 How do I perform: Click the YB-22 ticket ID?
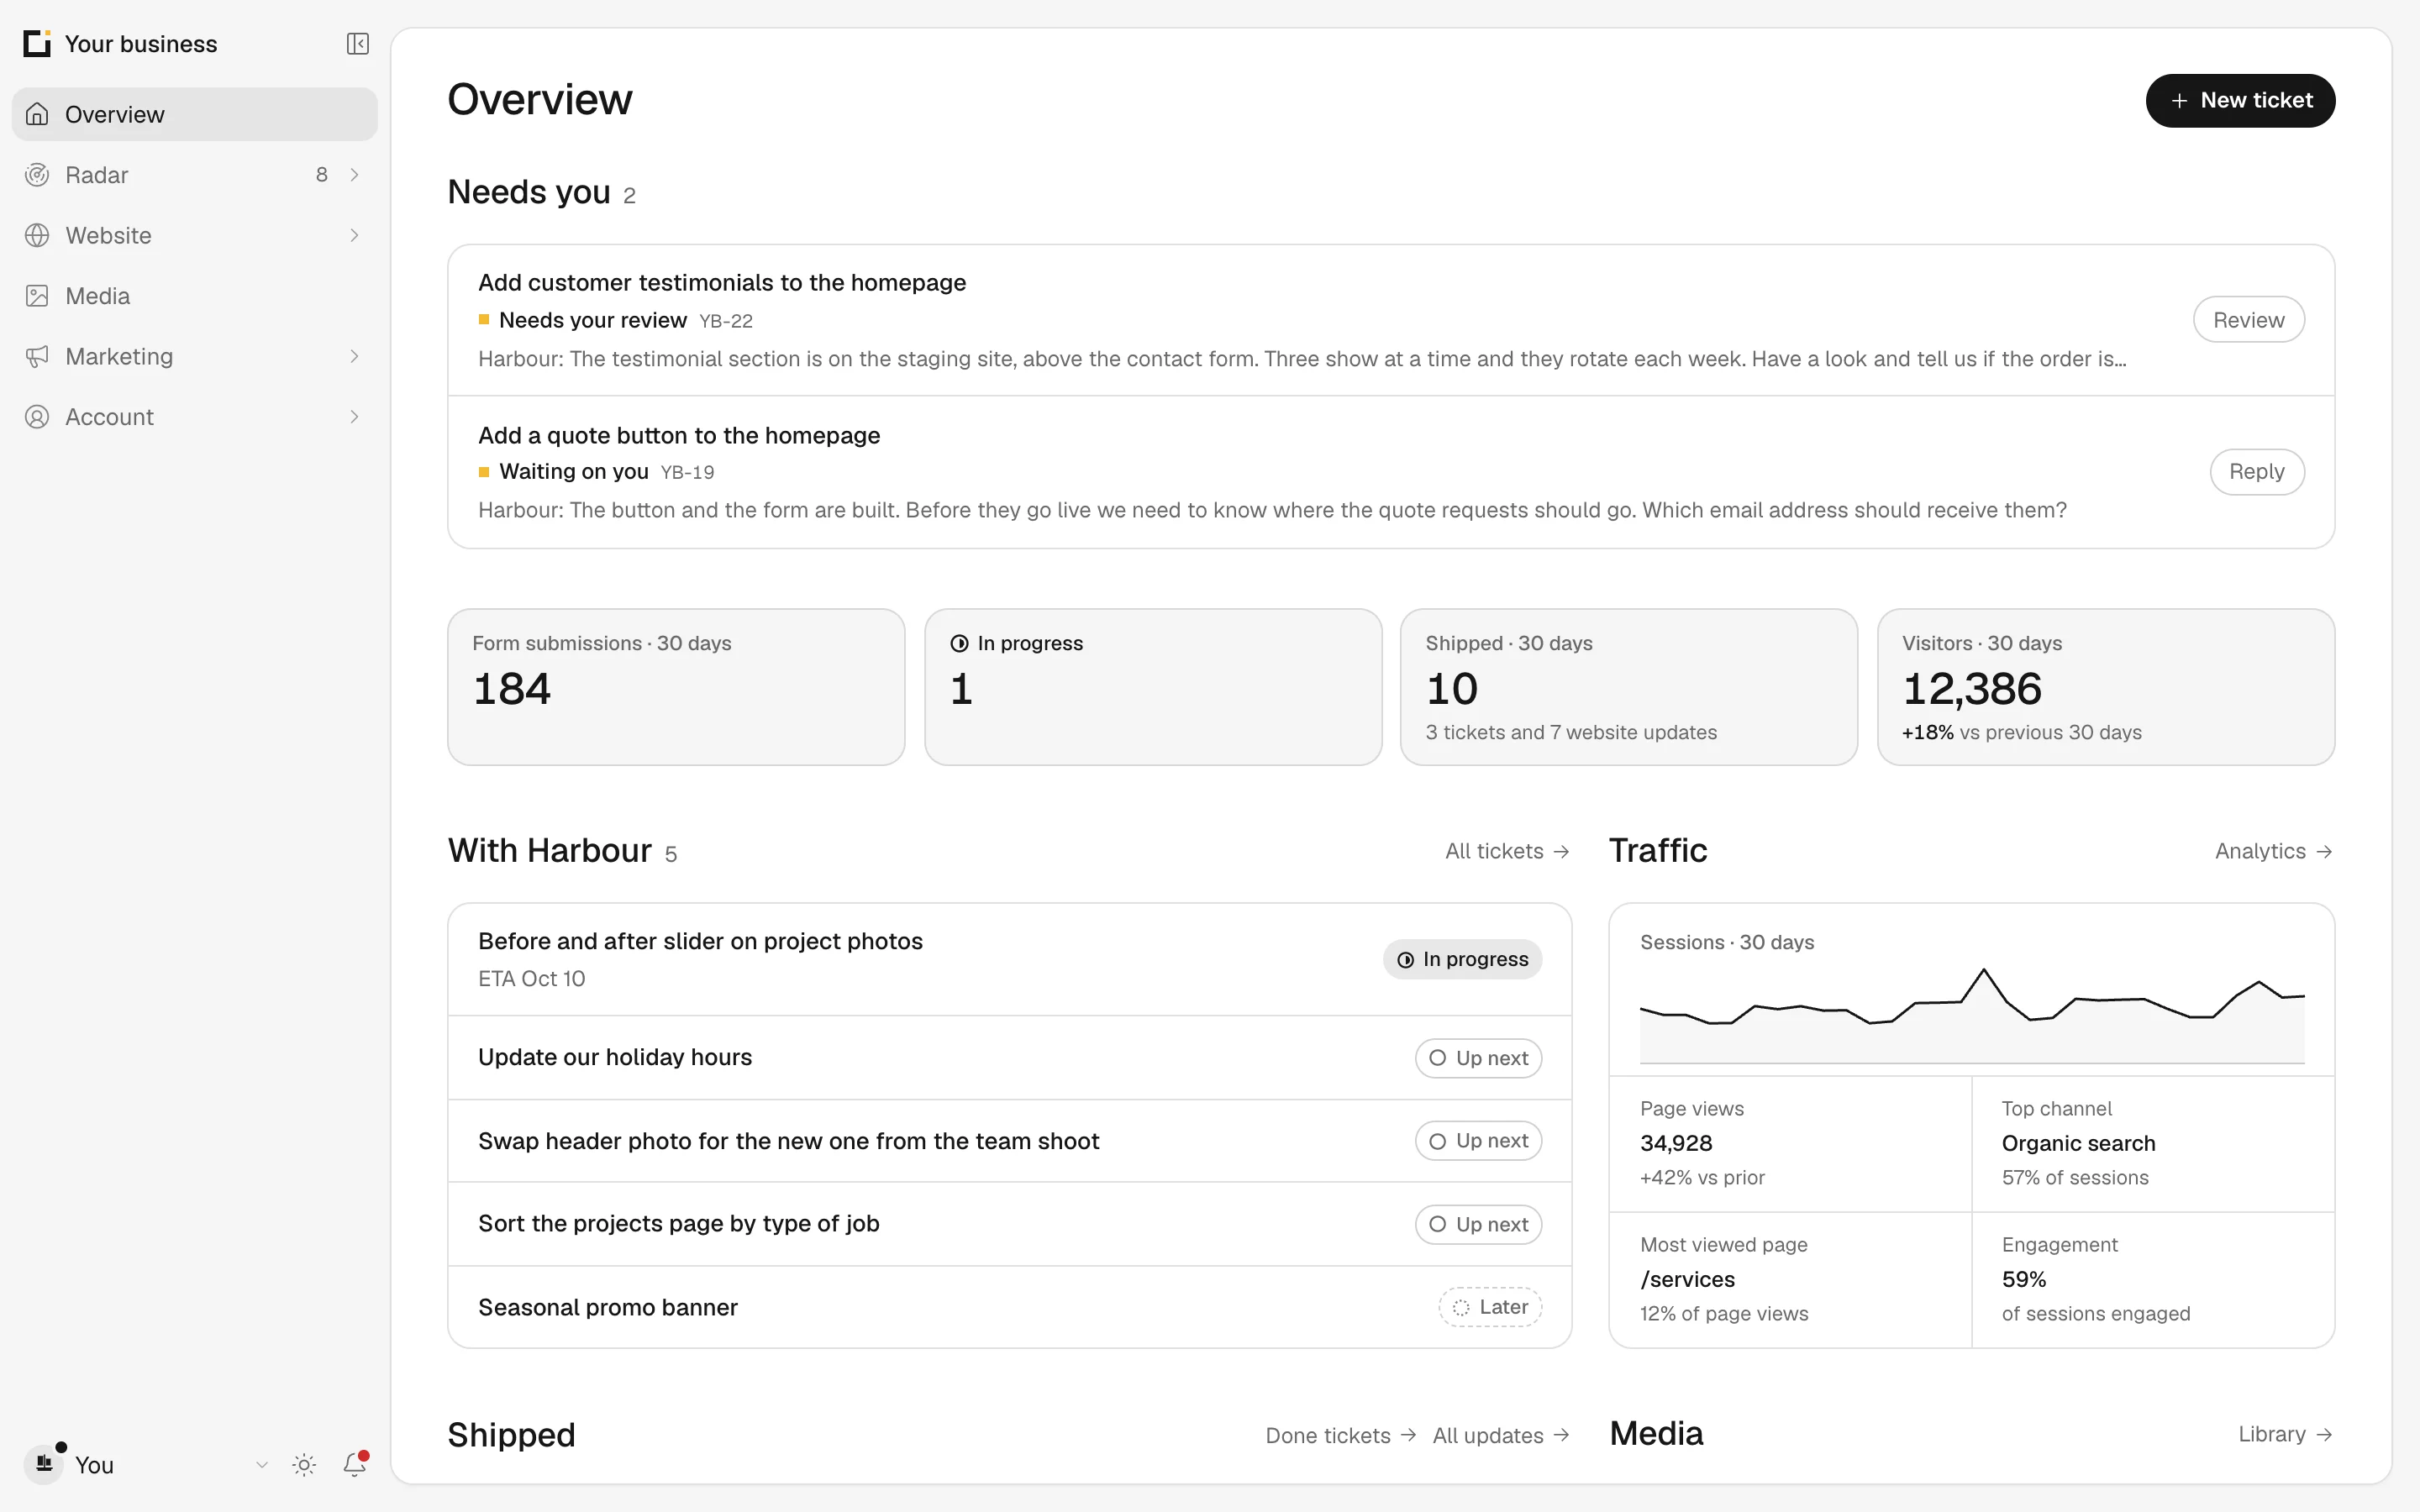pyautogui.click(x=726, y=321)
